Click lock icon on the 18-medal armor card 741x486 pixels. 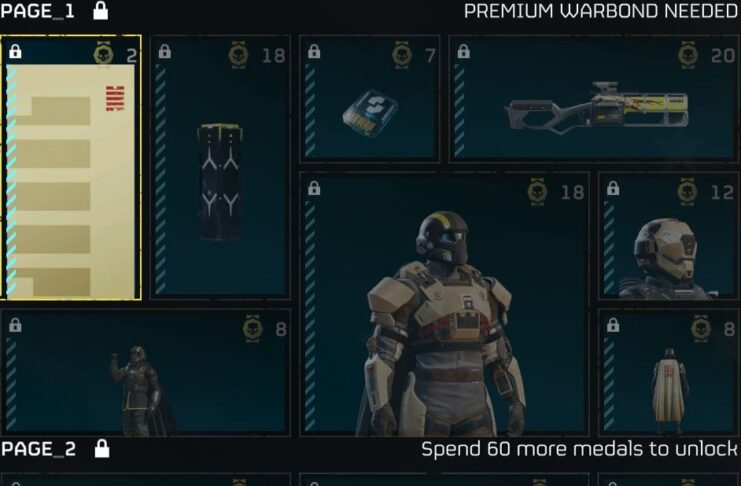314,188
